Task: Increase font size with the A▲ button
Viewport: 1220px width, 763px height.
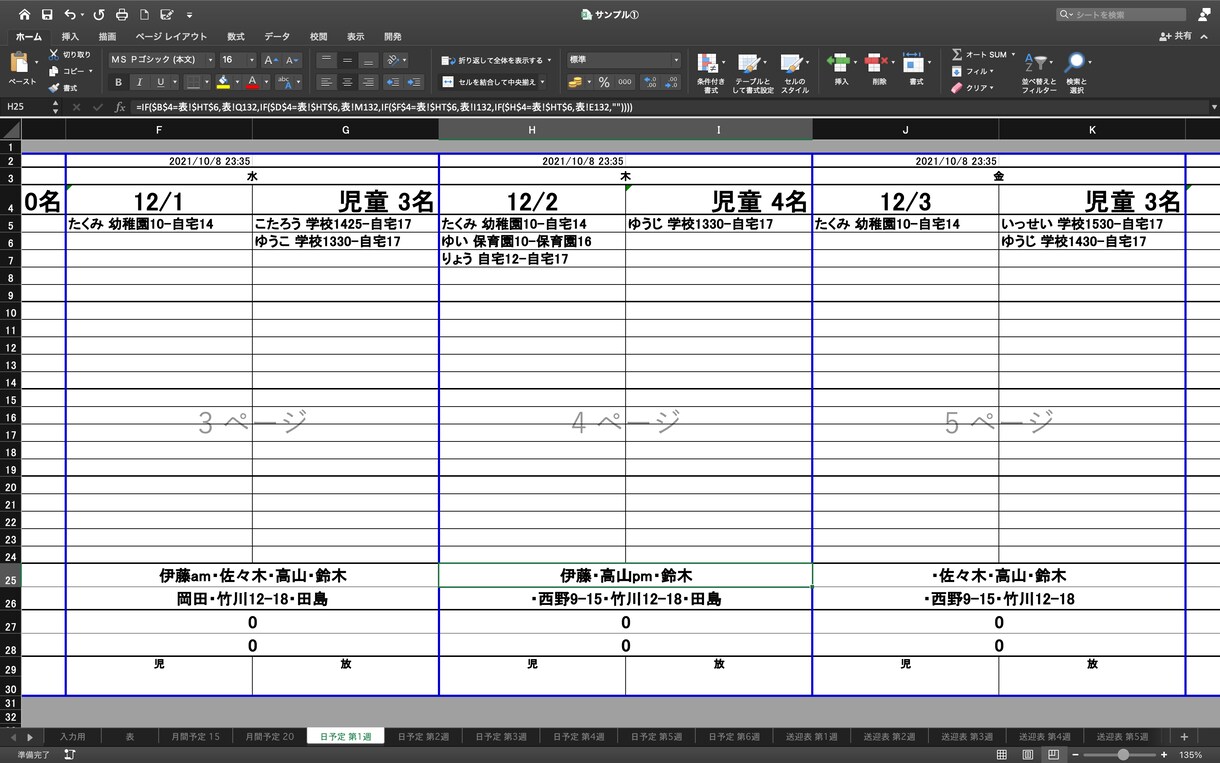Action: pos(272,60)
